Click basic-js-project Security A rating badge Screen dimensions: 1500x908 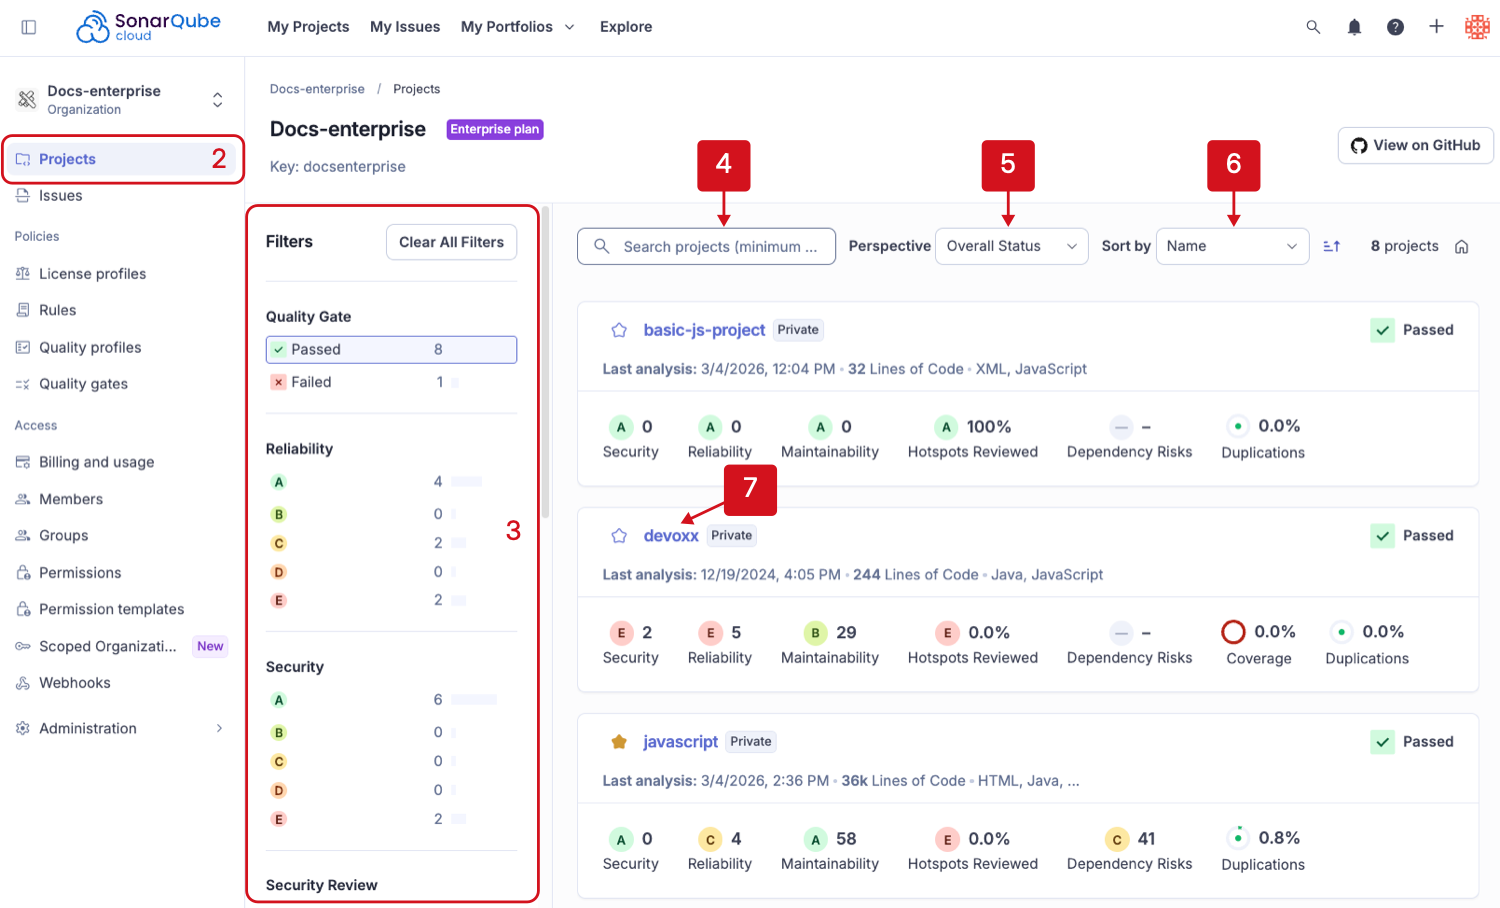click(x=621, y=427)
